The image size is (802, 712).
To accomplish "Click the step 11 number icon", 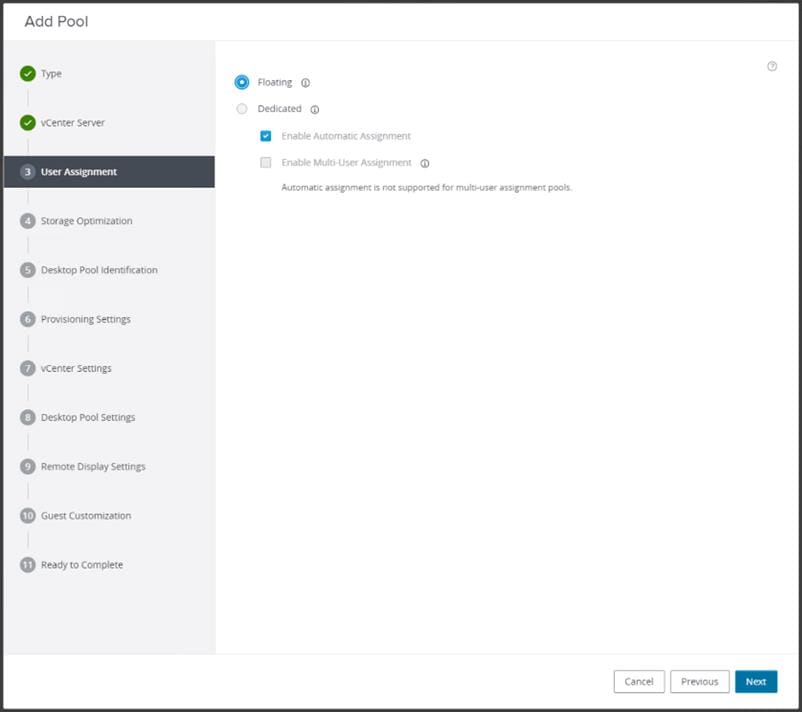I will point(28,565).
